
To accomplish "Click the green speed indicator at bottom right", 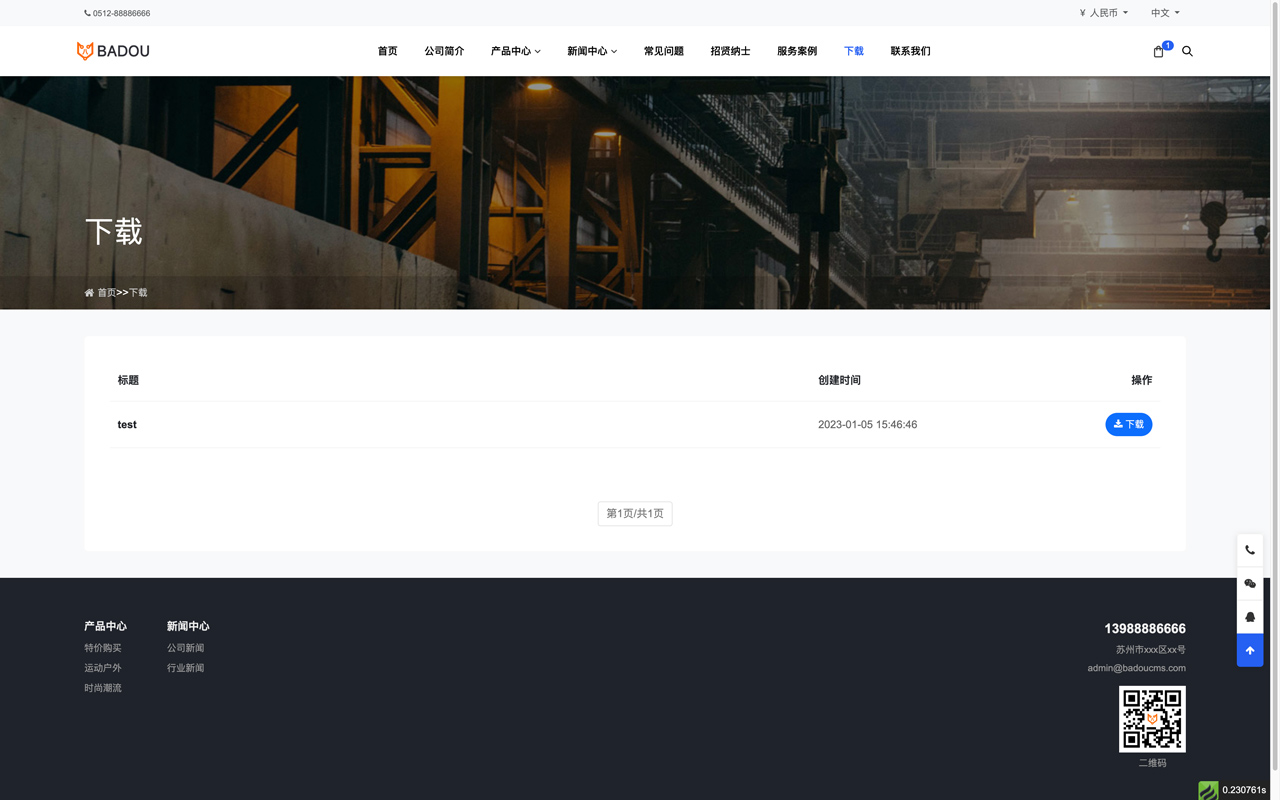I will (1207, 790).
